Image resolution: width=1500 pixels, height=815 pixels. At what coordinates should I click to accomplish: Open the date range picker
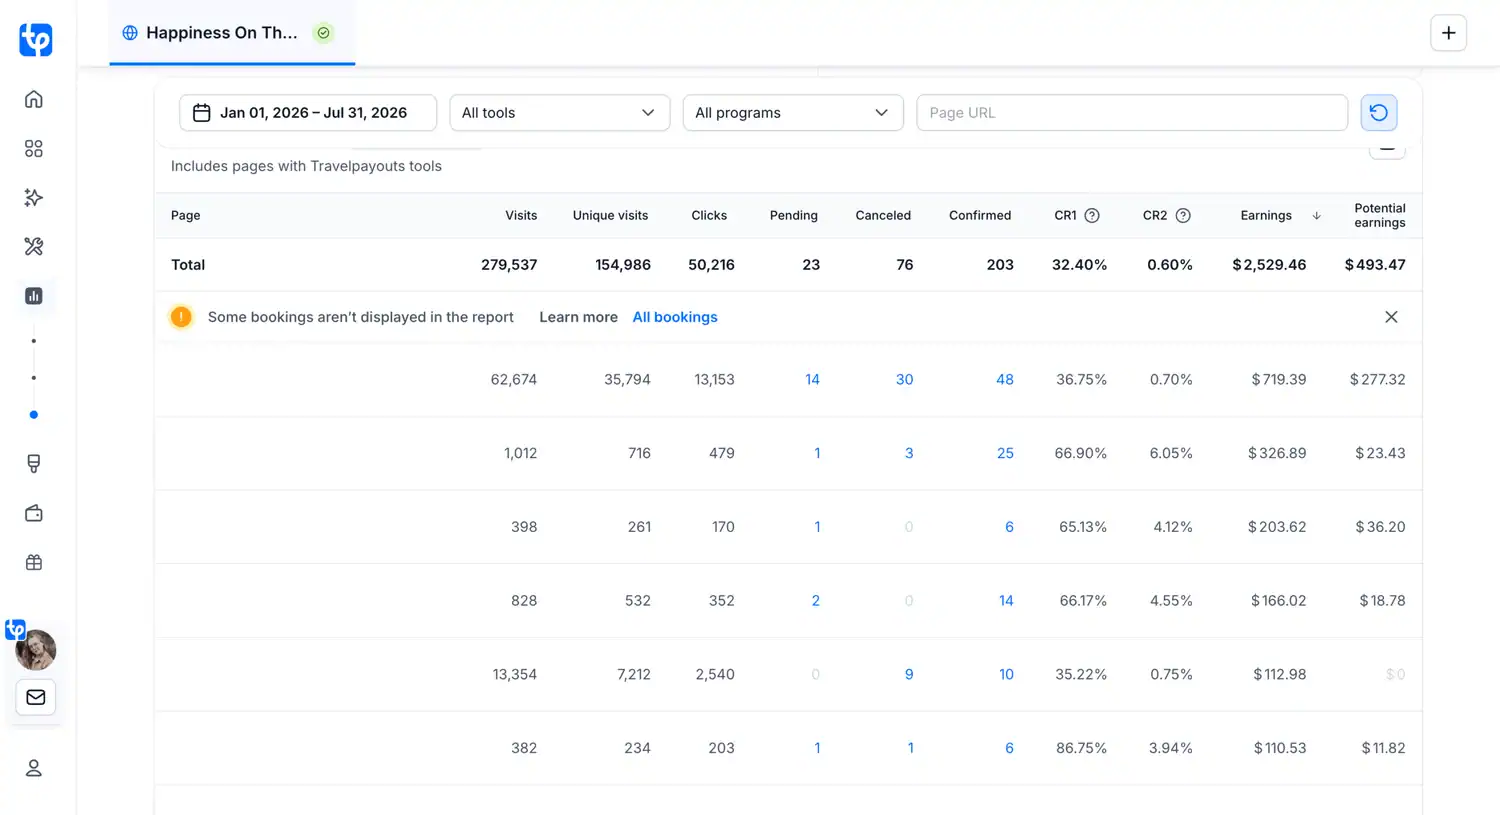click(308, 113)
